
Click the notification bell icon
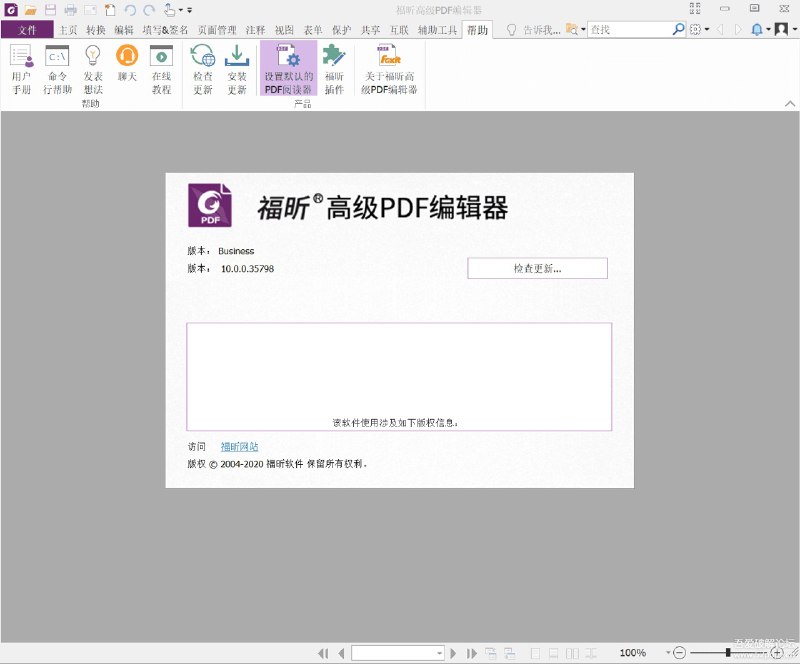tap(758, 30)
